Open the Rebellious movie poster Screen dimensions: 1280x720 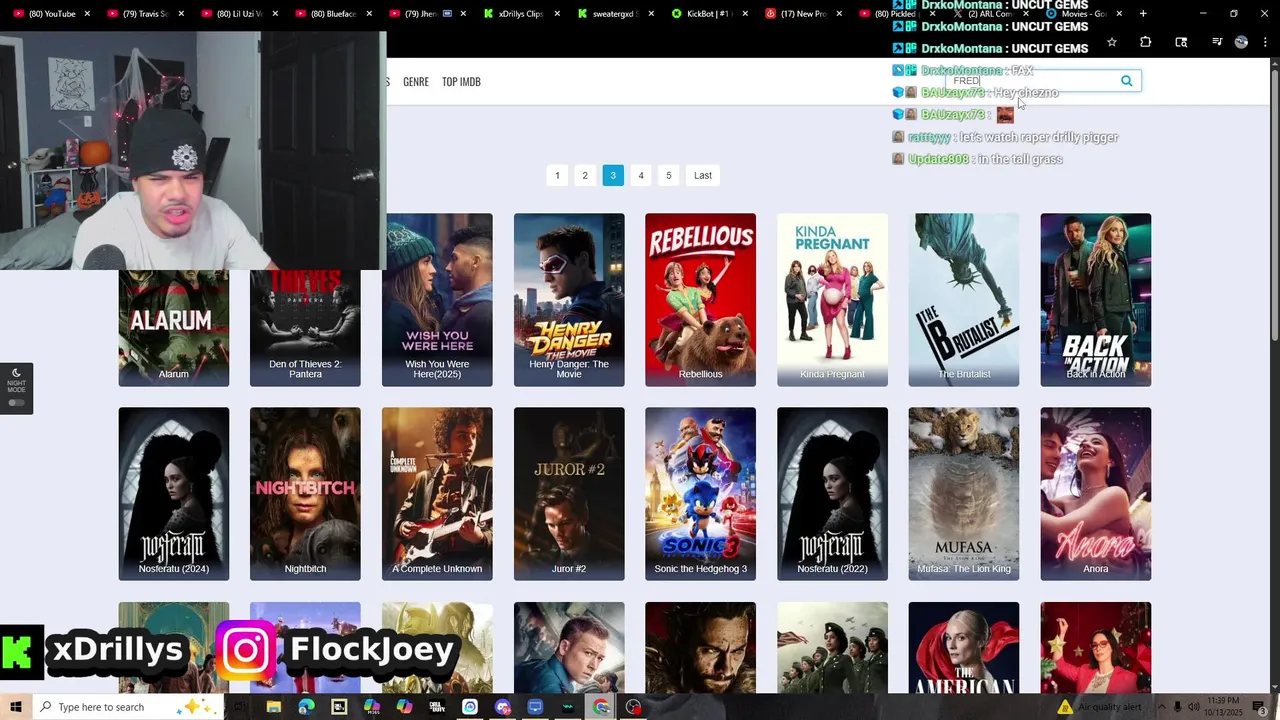click(700, 300)
